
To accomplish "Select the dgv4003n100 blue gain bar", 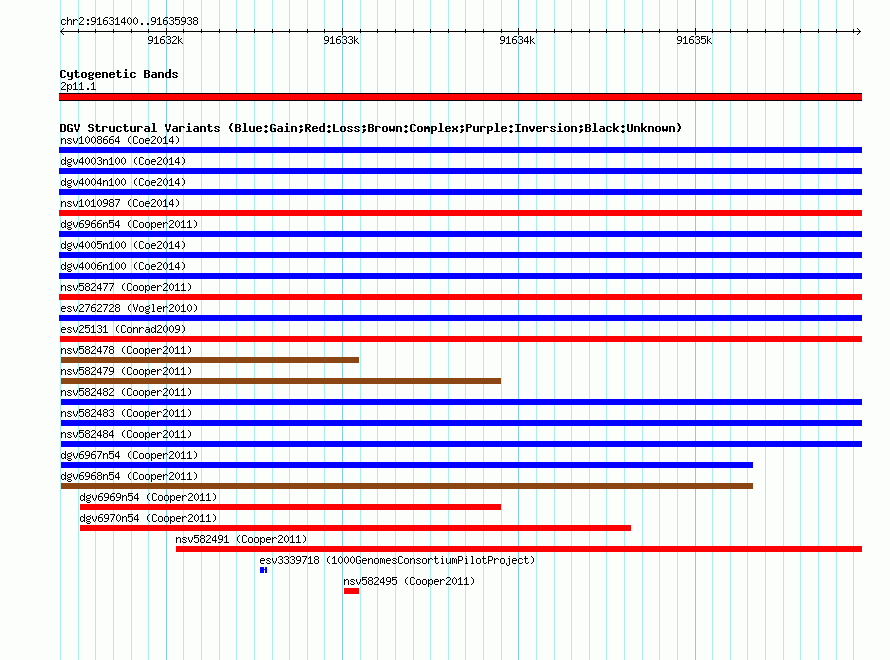I will [460, 171].
